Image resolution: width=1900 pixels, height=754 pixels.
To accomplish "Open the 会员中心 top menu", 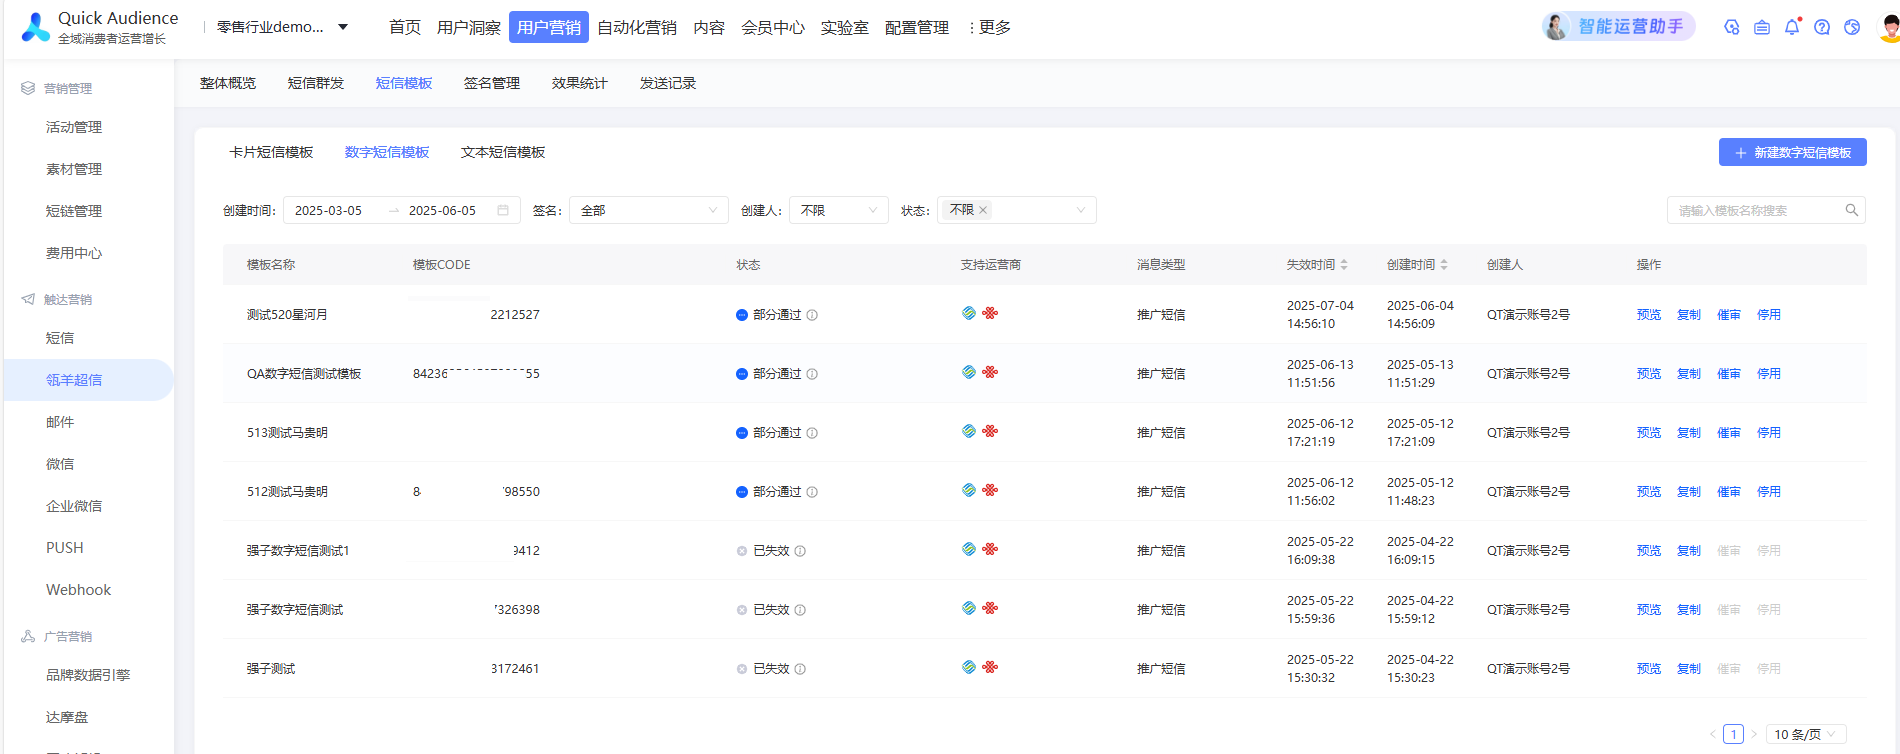I will coord(773,27).
